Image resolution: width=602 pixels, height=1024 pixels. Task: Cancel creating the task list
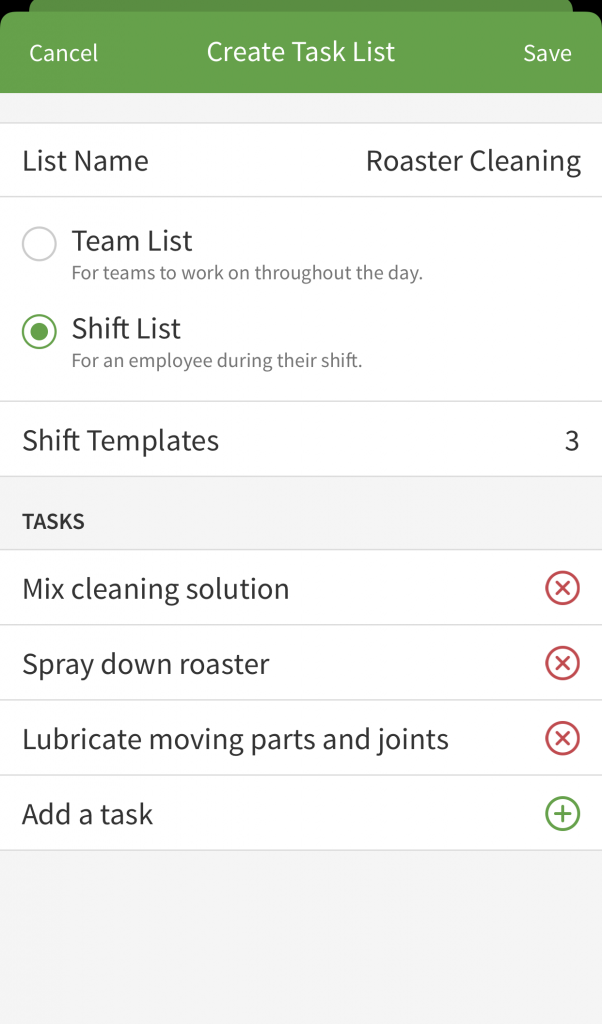point(63,52)
